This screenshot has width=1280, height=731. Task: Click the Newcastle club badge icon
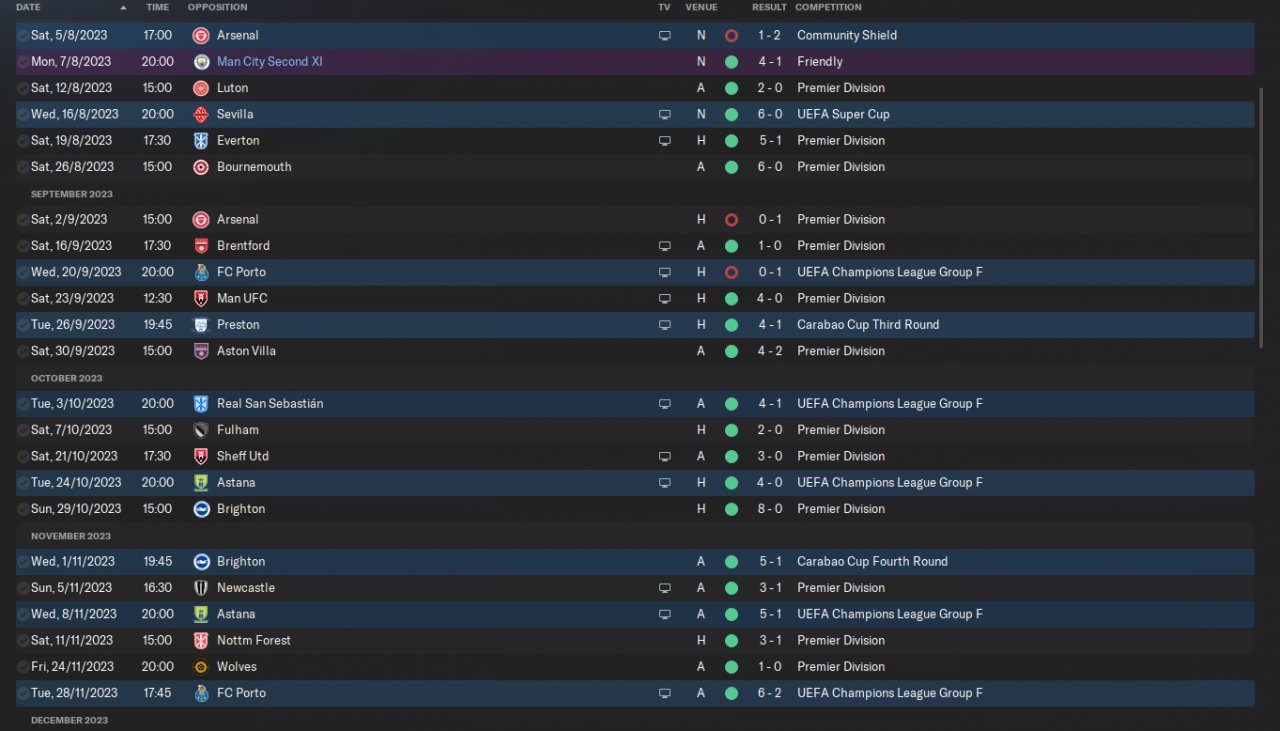(201, 588)
